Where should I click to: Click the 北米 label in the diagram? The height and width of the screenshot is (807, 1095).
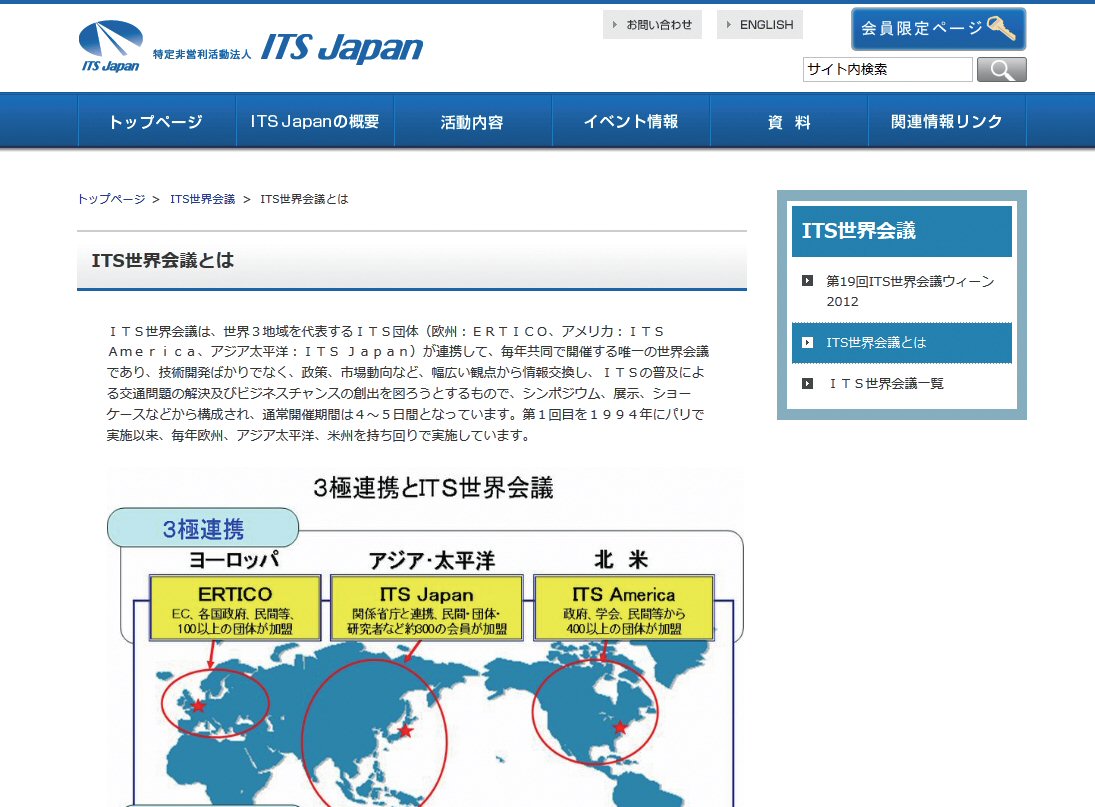(622, 559)
